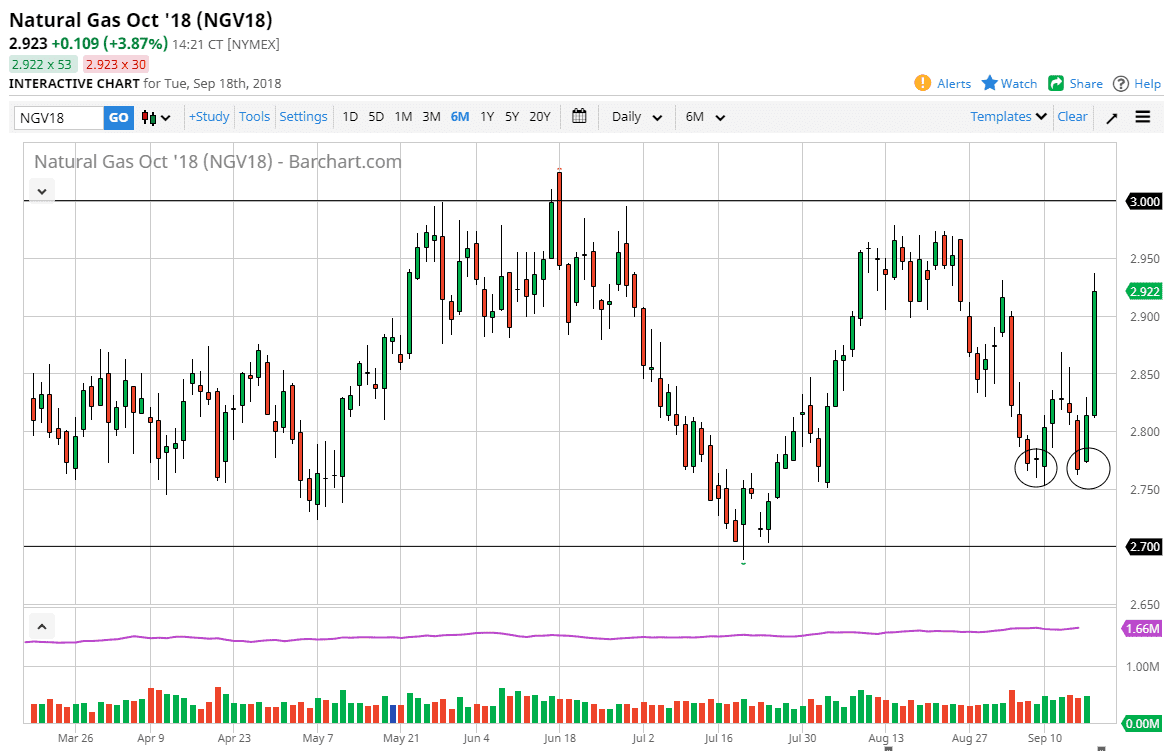Open the chart Settings menu

point(303,117)
